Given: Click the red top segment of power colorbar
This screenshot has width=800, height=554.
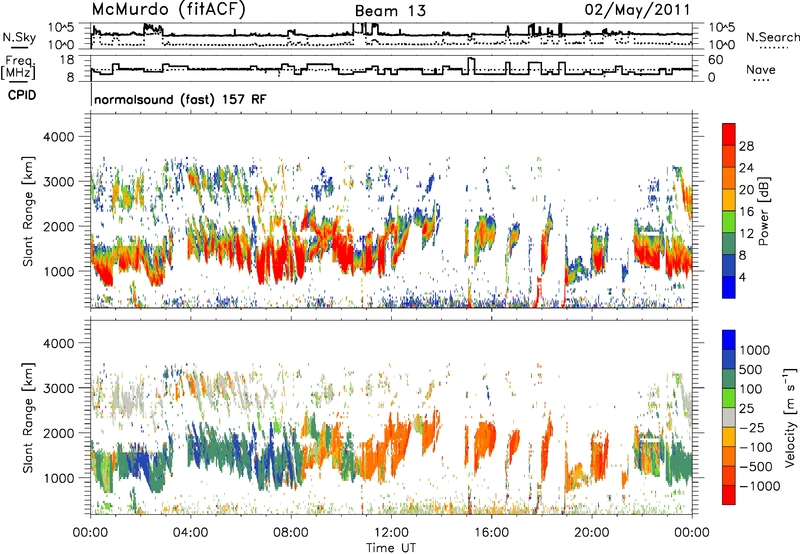Looking at the screenshot, I should [729, 135].
